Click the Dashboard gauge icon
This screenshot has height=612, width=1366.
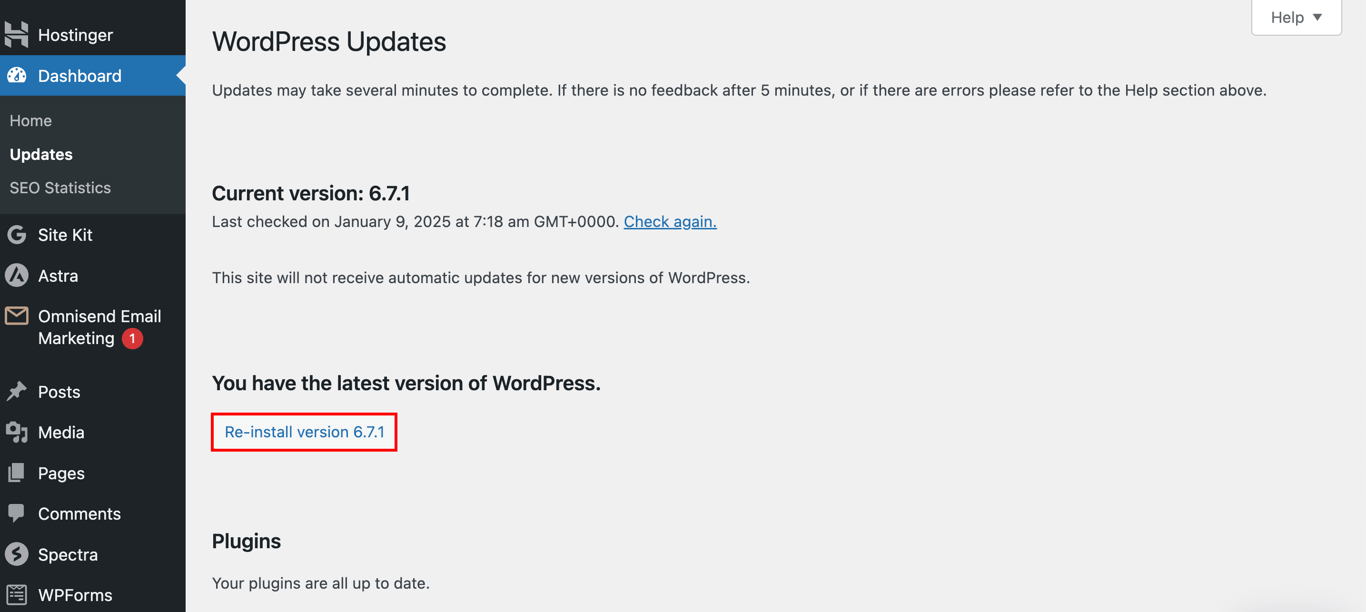(x=17, y=75)
